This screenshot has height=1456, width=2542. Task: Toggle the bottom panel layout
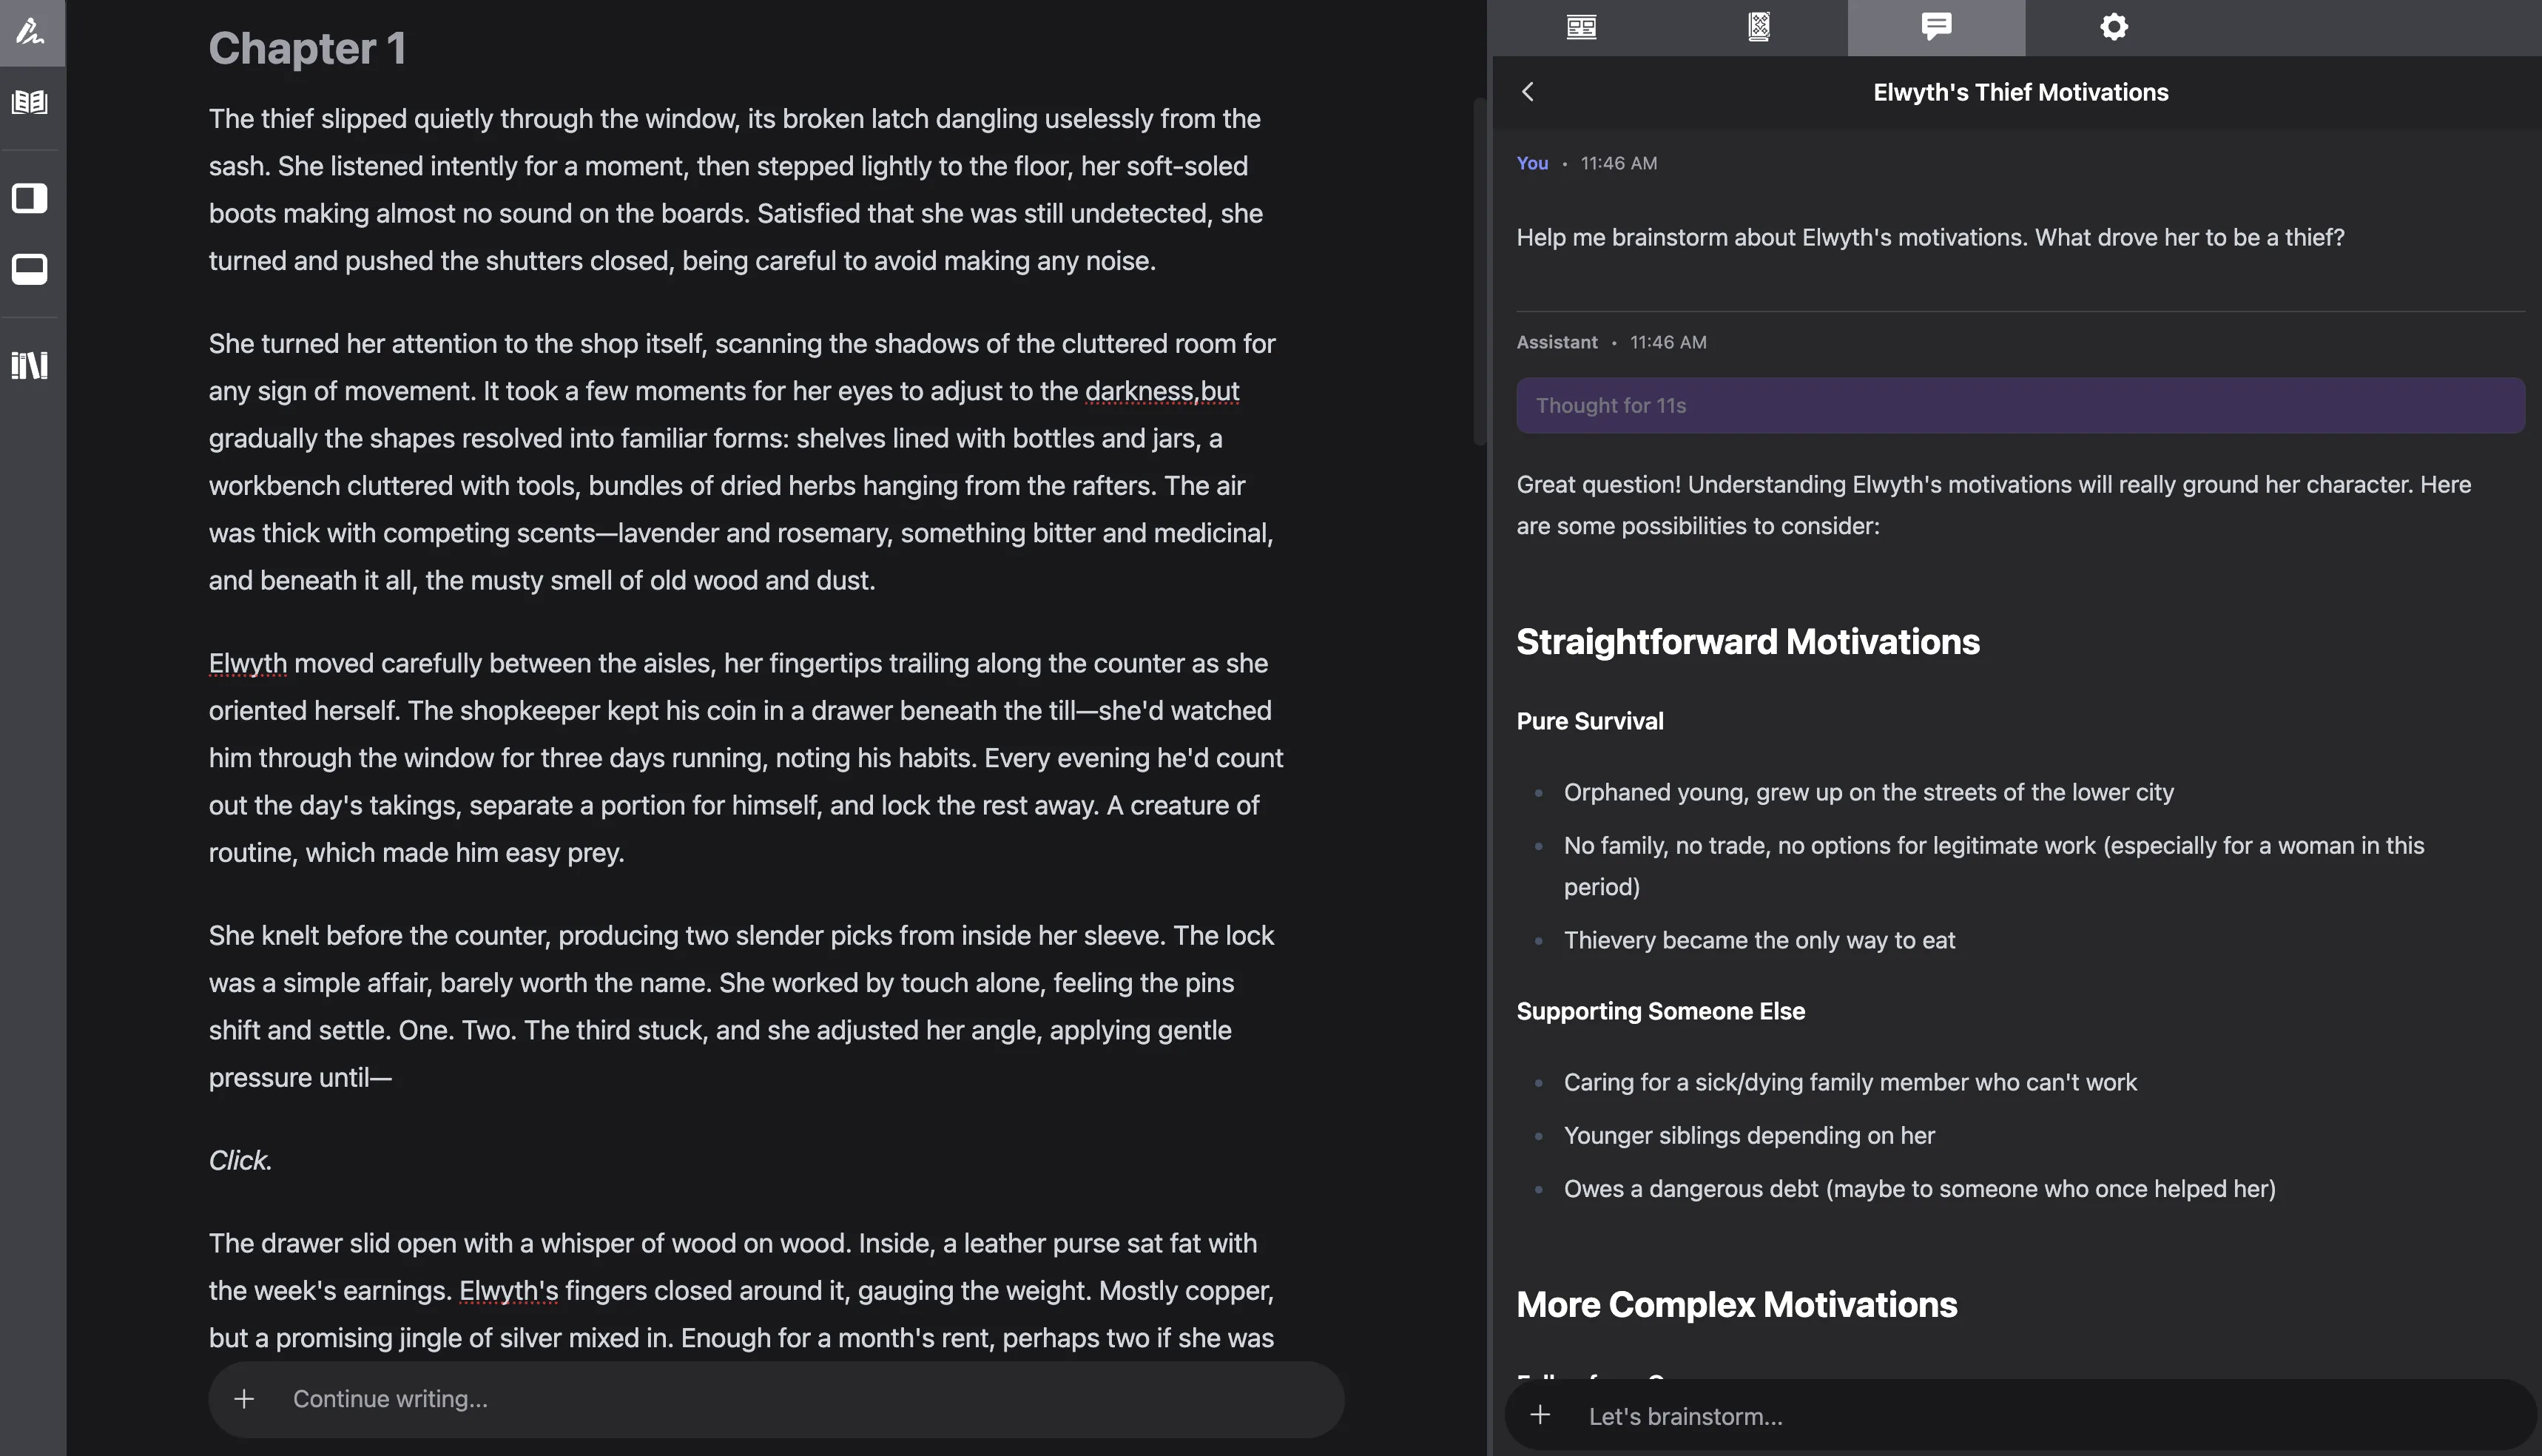[30, 269]
